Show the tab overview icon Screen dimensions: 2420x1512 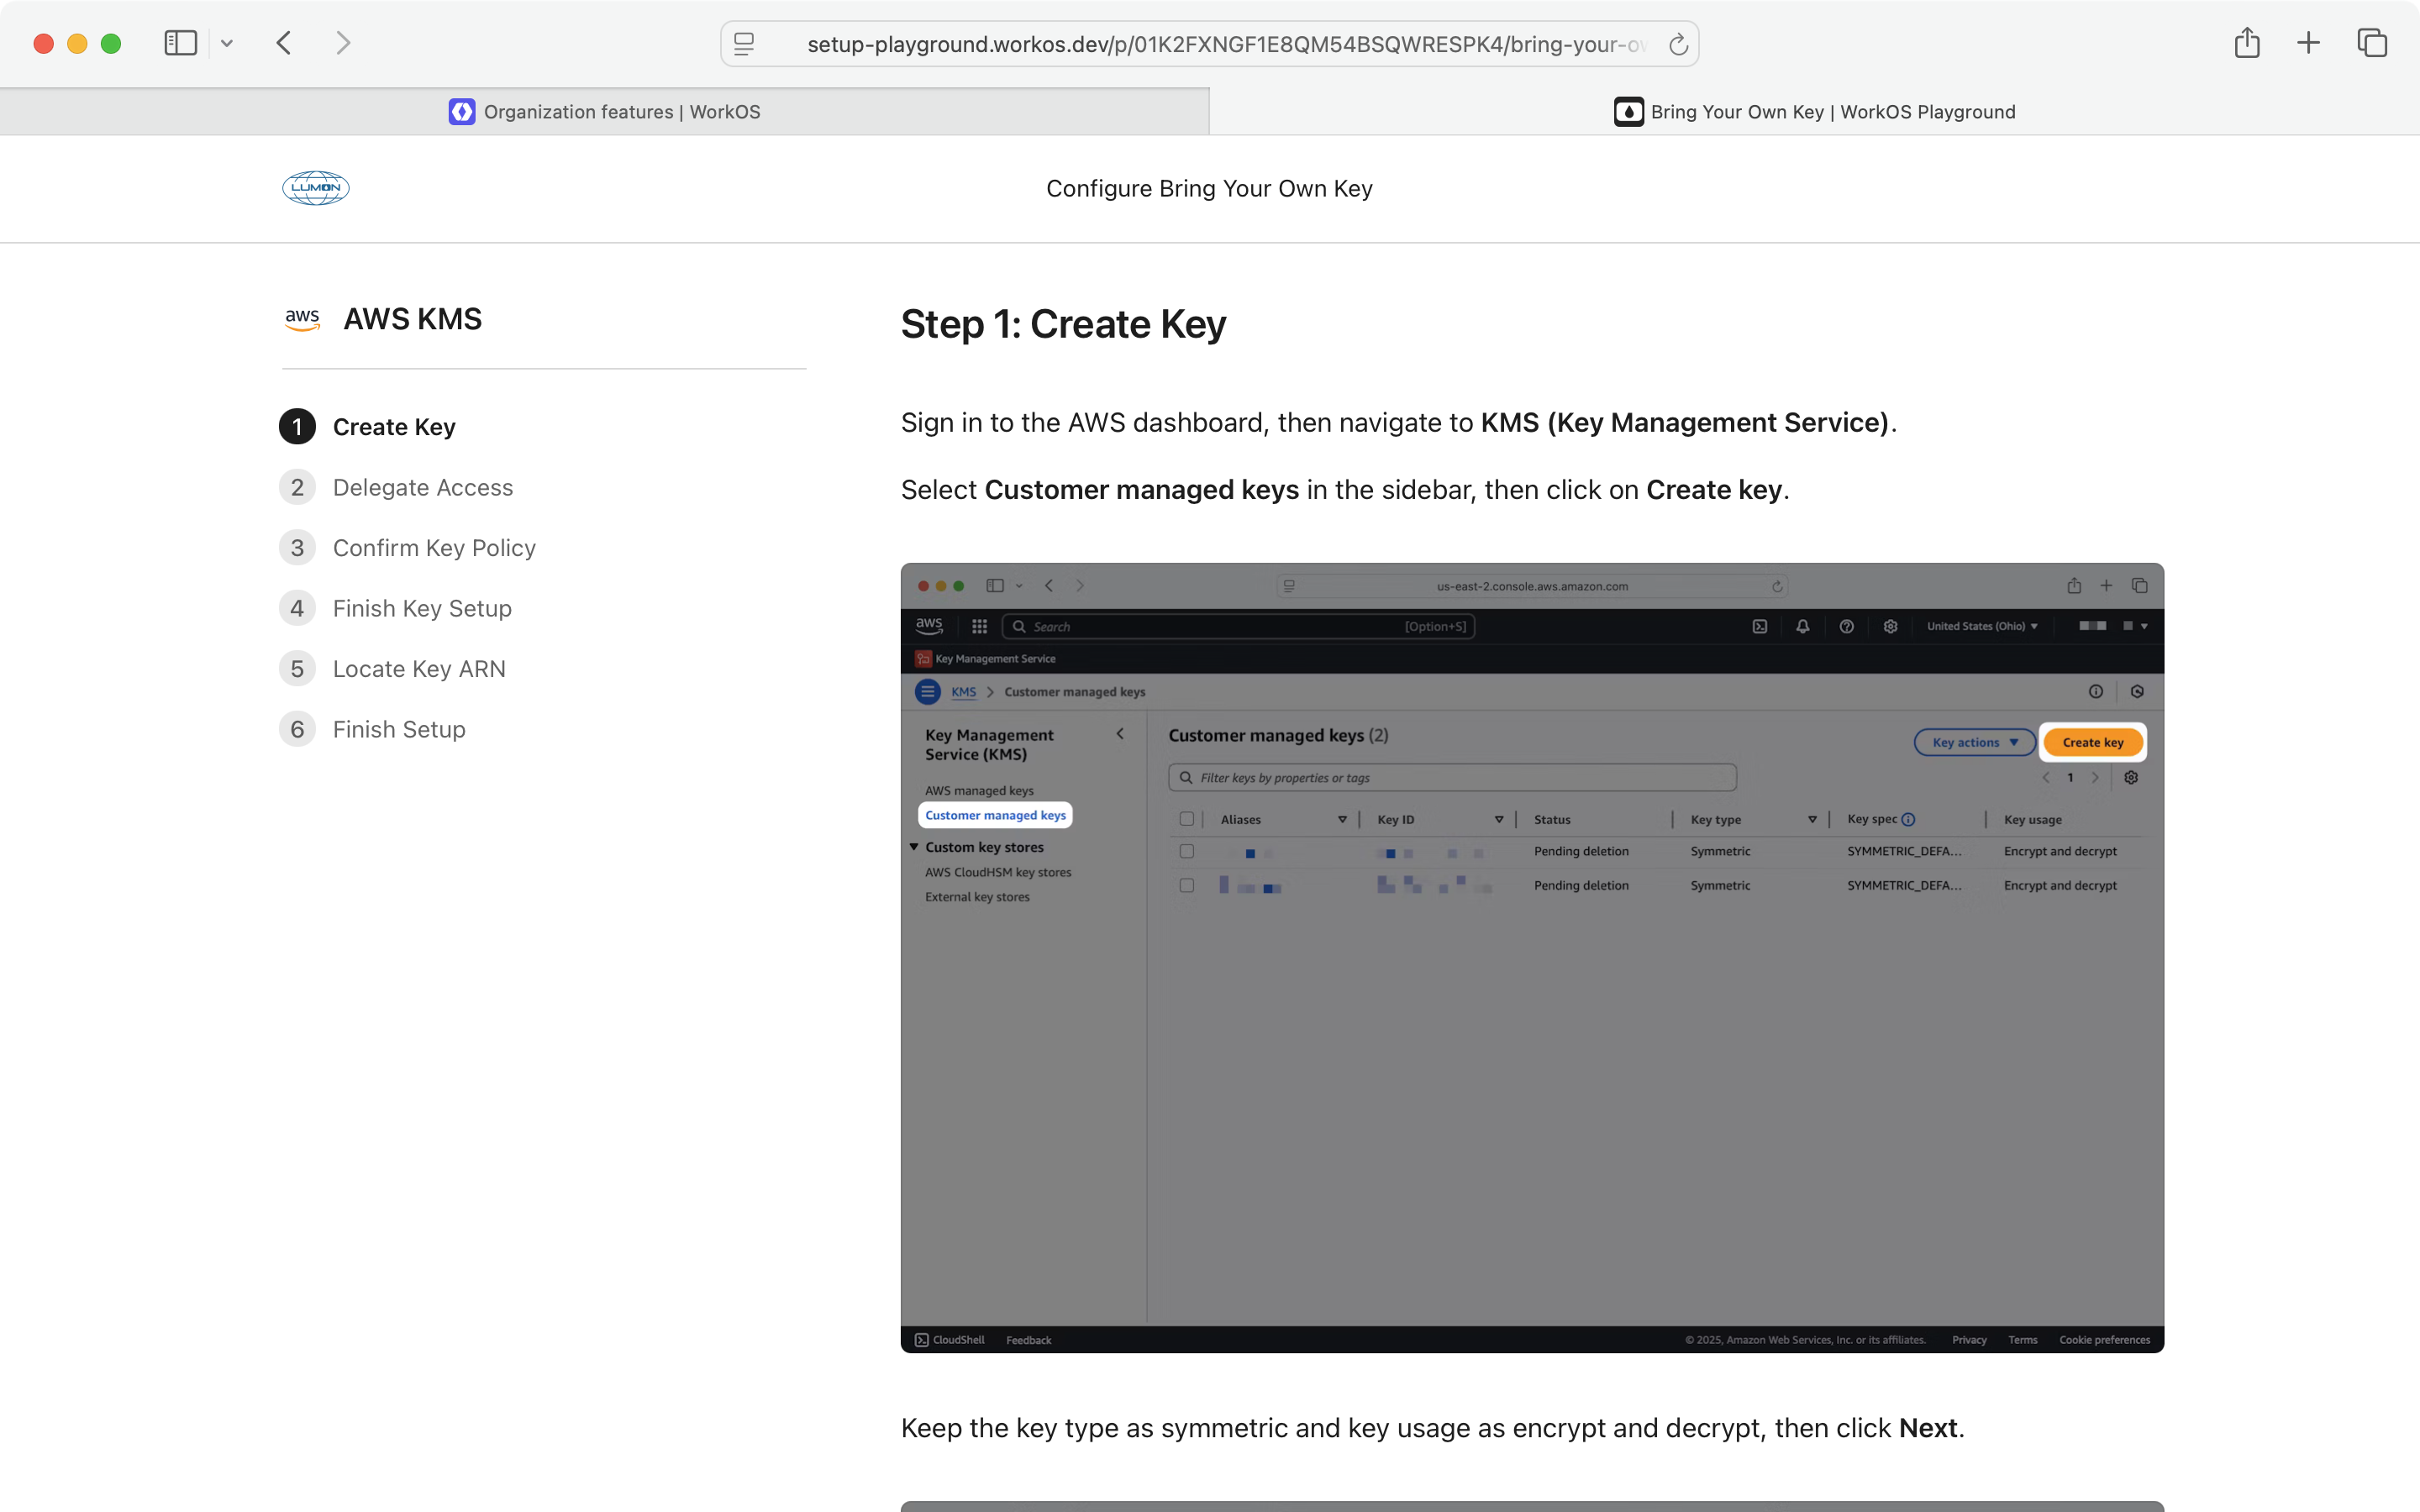(2372, 43)
